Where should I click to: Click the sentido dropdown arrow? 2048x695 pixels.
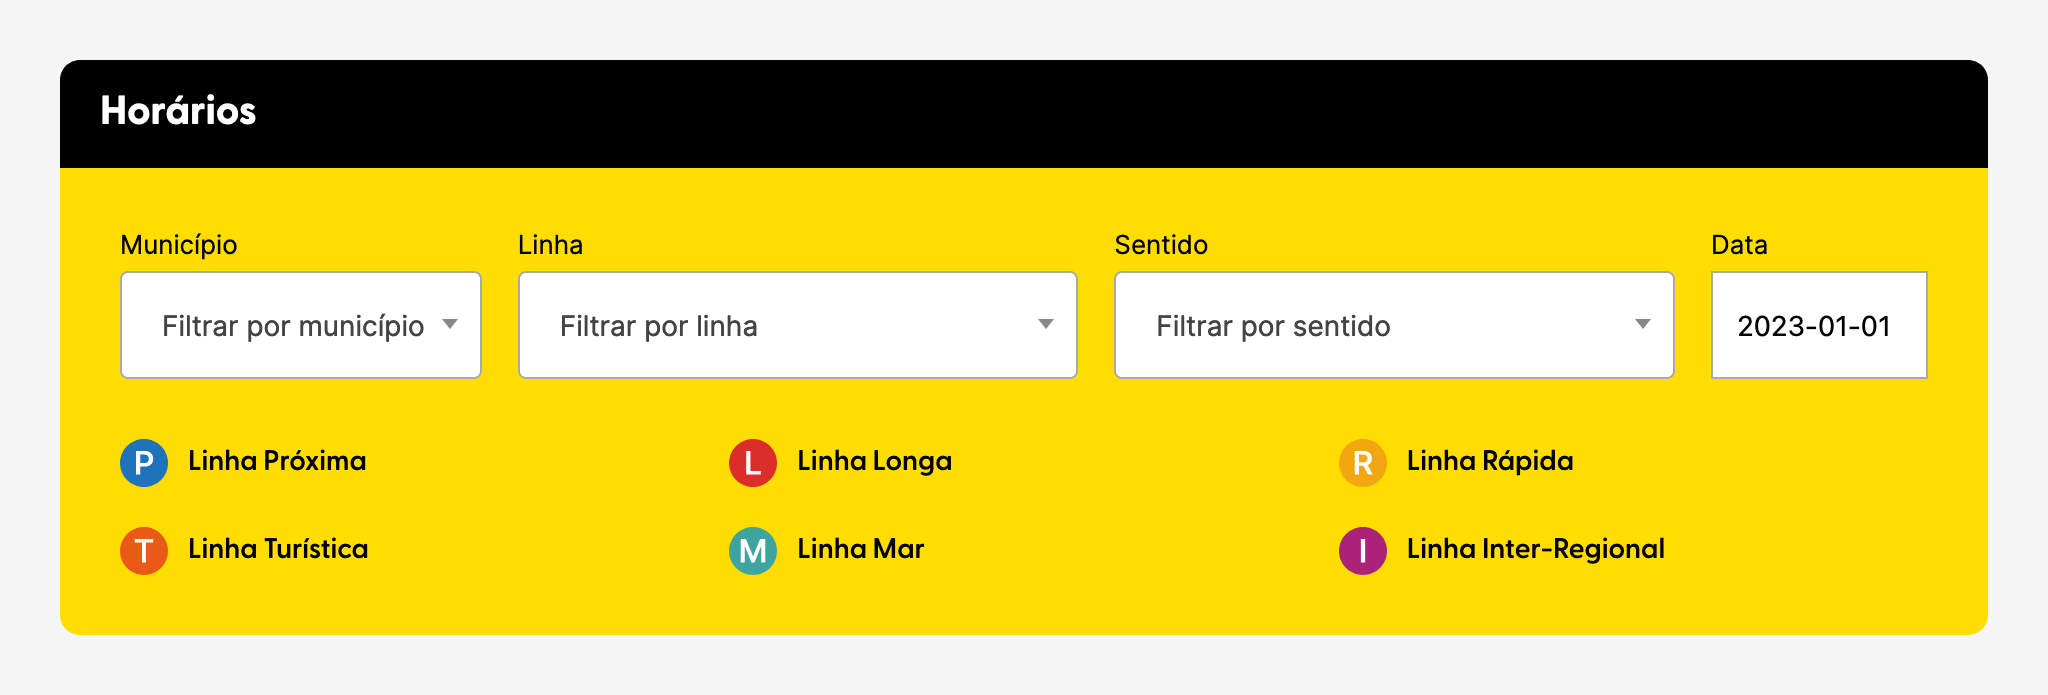[1643, 324]
